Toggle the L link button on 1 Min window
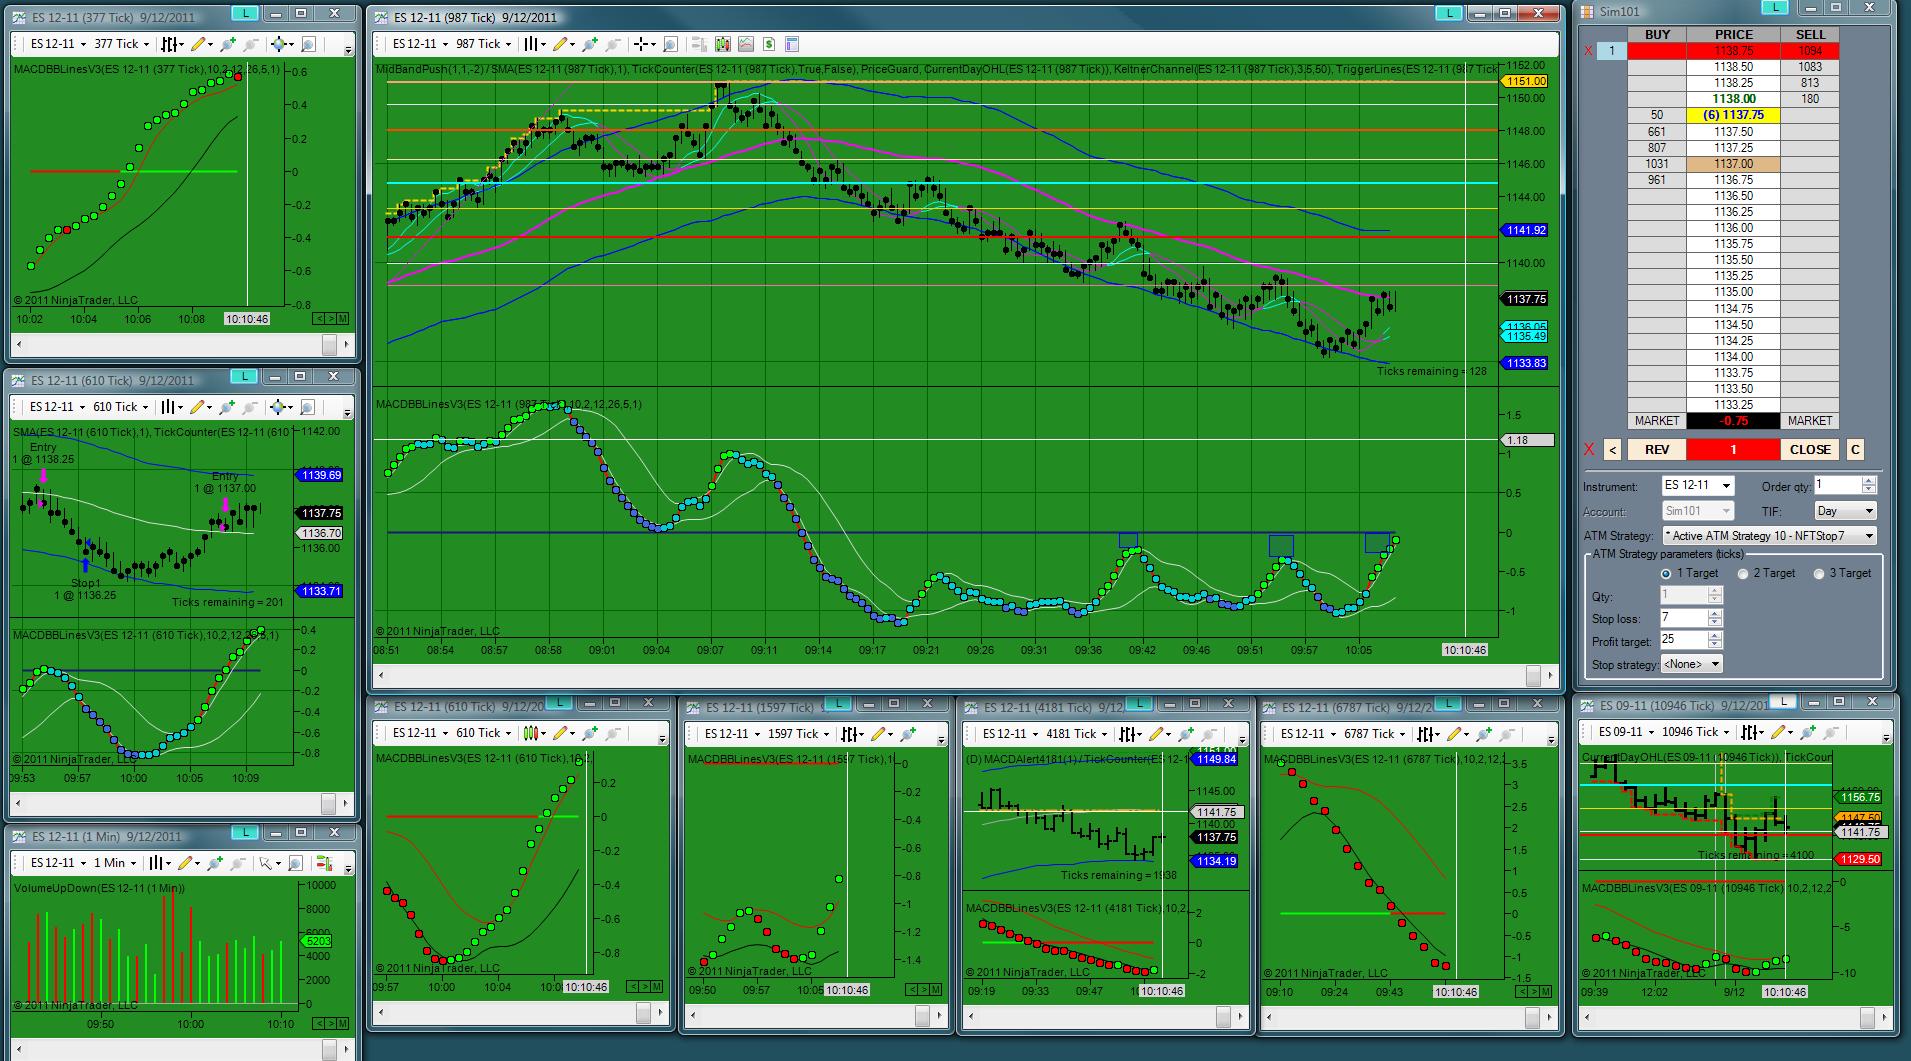This screenshot has height=1061, width=1911. pyautogui.click(x=244, y=833)
